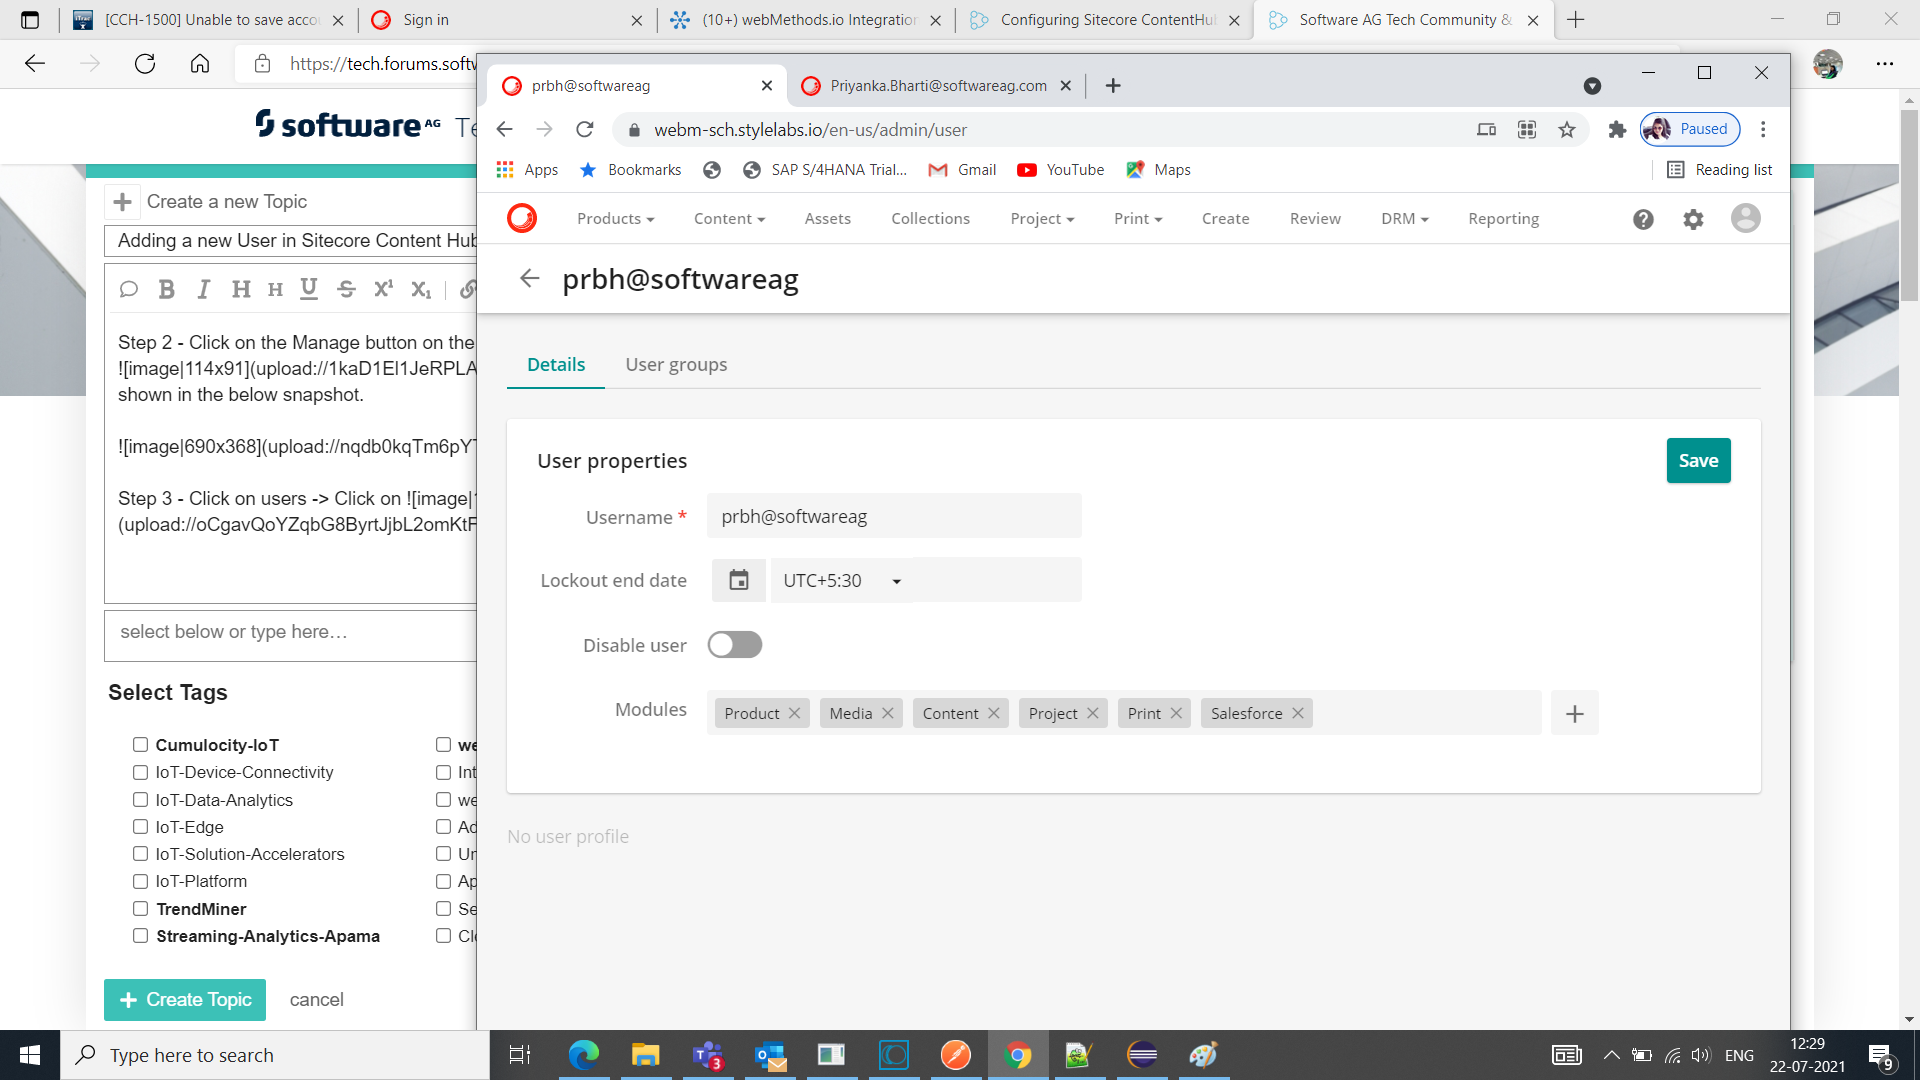Click the Username input field
1920x1080 pixels.
pos(893,517)
